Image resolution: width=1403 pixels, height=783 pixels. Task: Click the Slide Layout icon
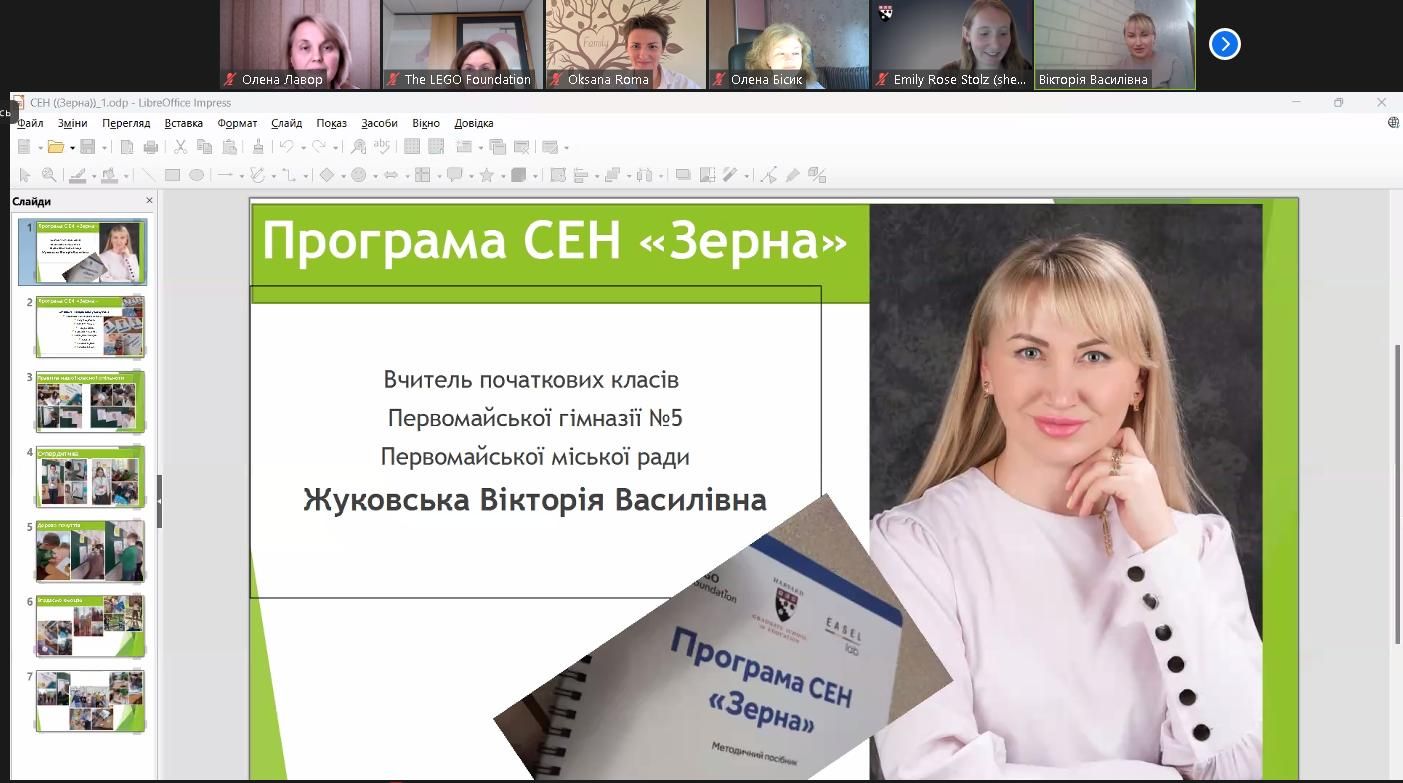550,147
